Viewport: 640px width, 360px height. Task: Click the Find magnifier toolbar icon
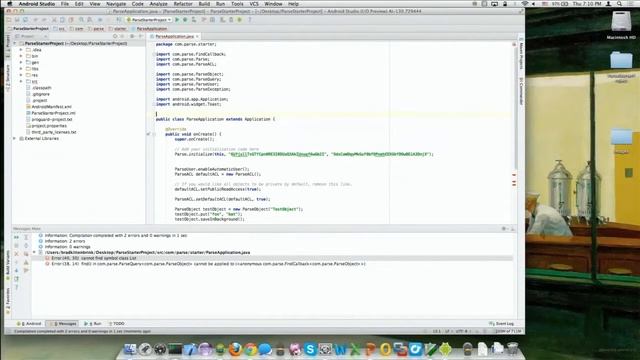point(82,20)
